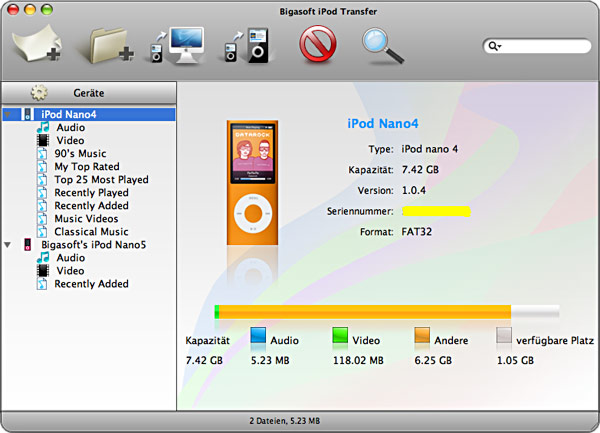Image resolution: width=600 pixels, height=433 pixels.
Task: Click the orange storage capacity bar
Action: [x=365, y=312]
